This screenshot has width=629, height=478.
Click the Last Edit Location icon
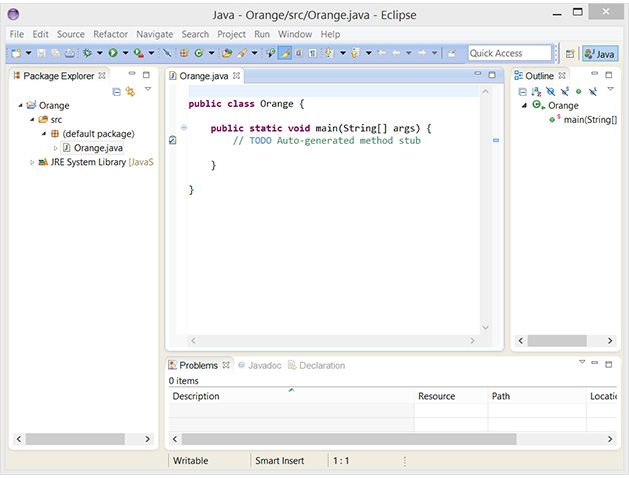[x=382, y=53]
